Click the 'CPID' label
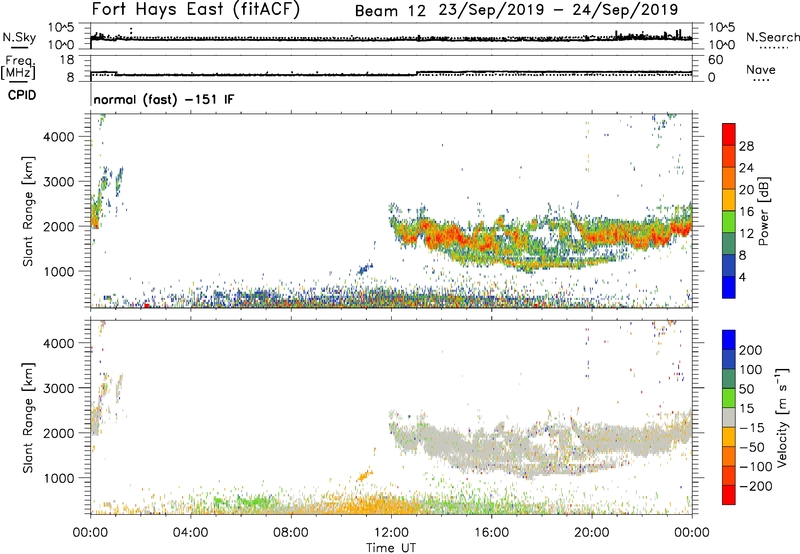 pos(22,95)
